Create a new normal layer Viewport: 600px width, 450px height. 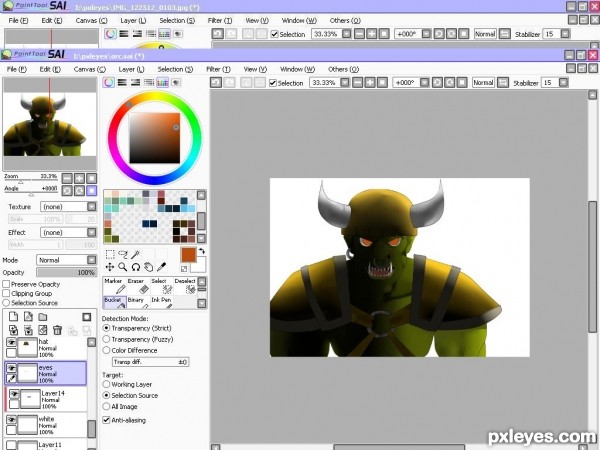tap(13, 317)
